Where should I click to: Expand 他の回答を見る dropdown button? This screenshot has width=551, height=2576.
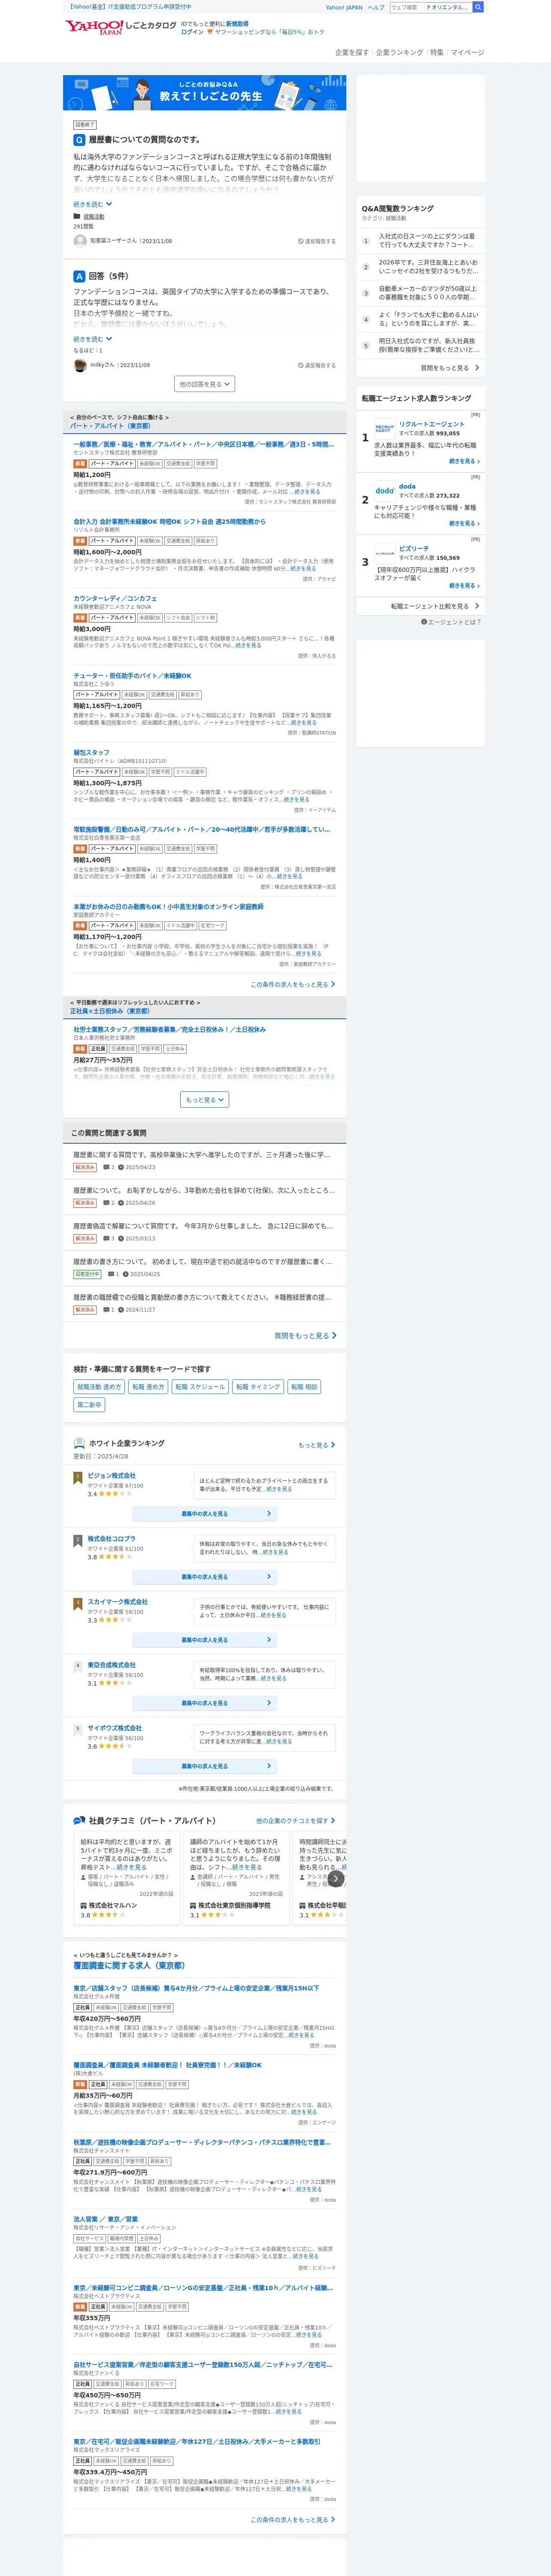(205, 384)
